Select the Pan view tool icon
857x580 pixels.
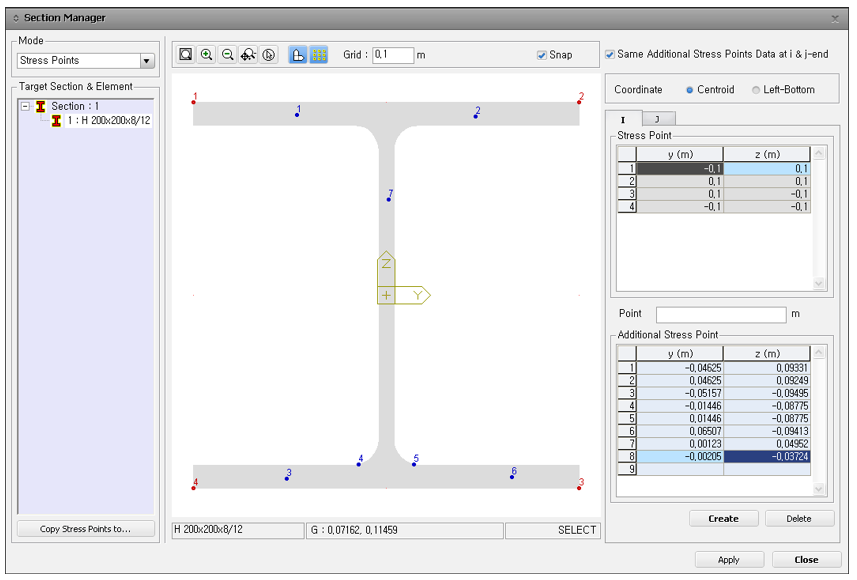pyautogui.click(x=248, y=55)
